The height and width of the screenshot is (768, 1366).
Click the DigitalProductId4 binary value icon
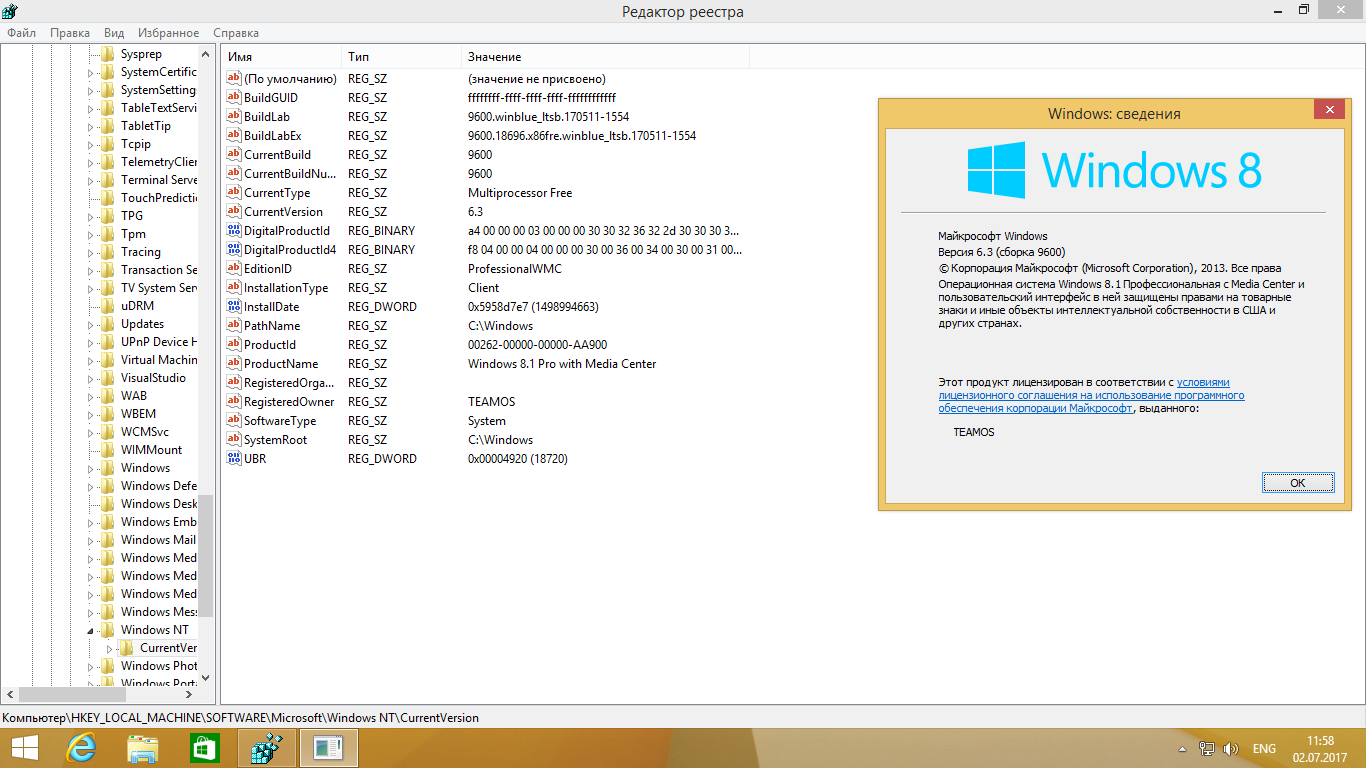click(234, 250)
